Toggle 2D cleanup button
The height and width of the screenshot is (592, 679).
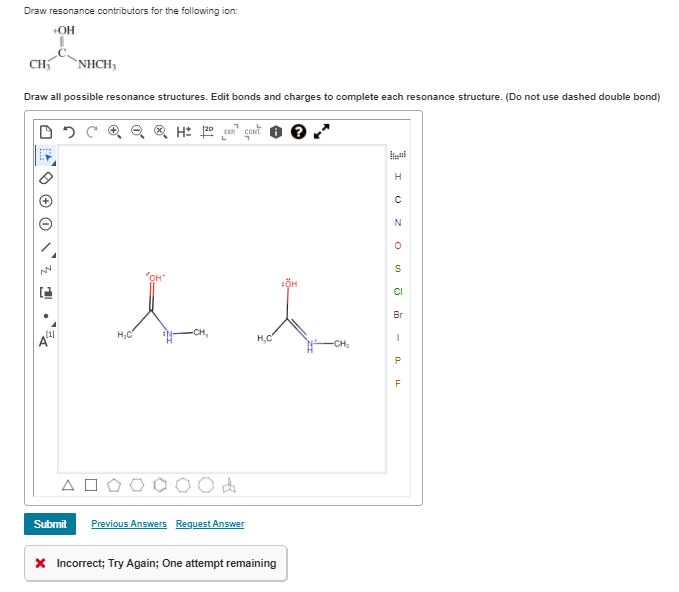pyautogui.click(x=207, y=132)
